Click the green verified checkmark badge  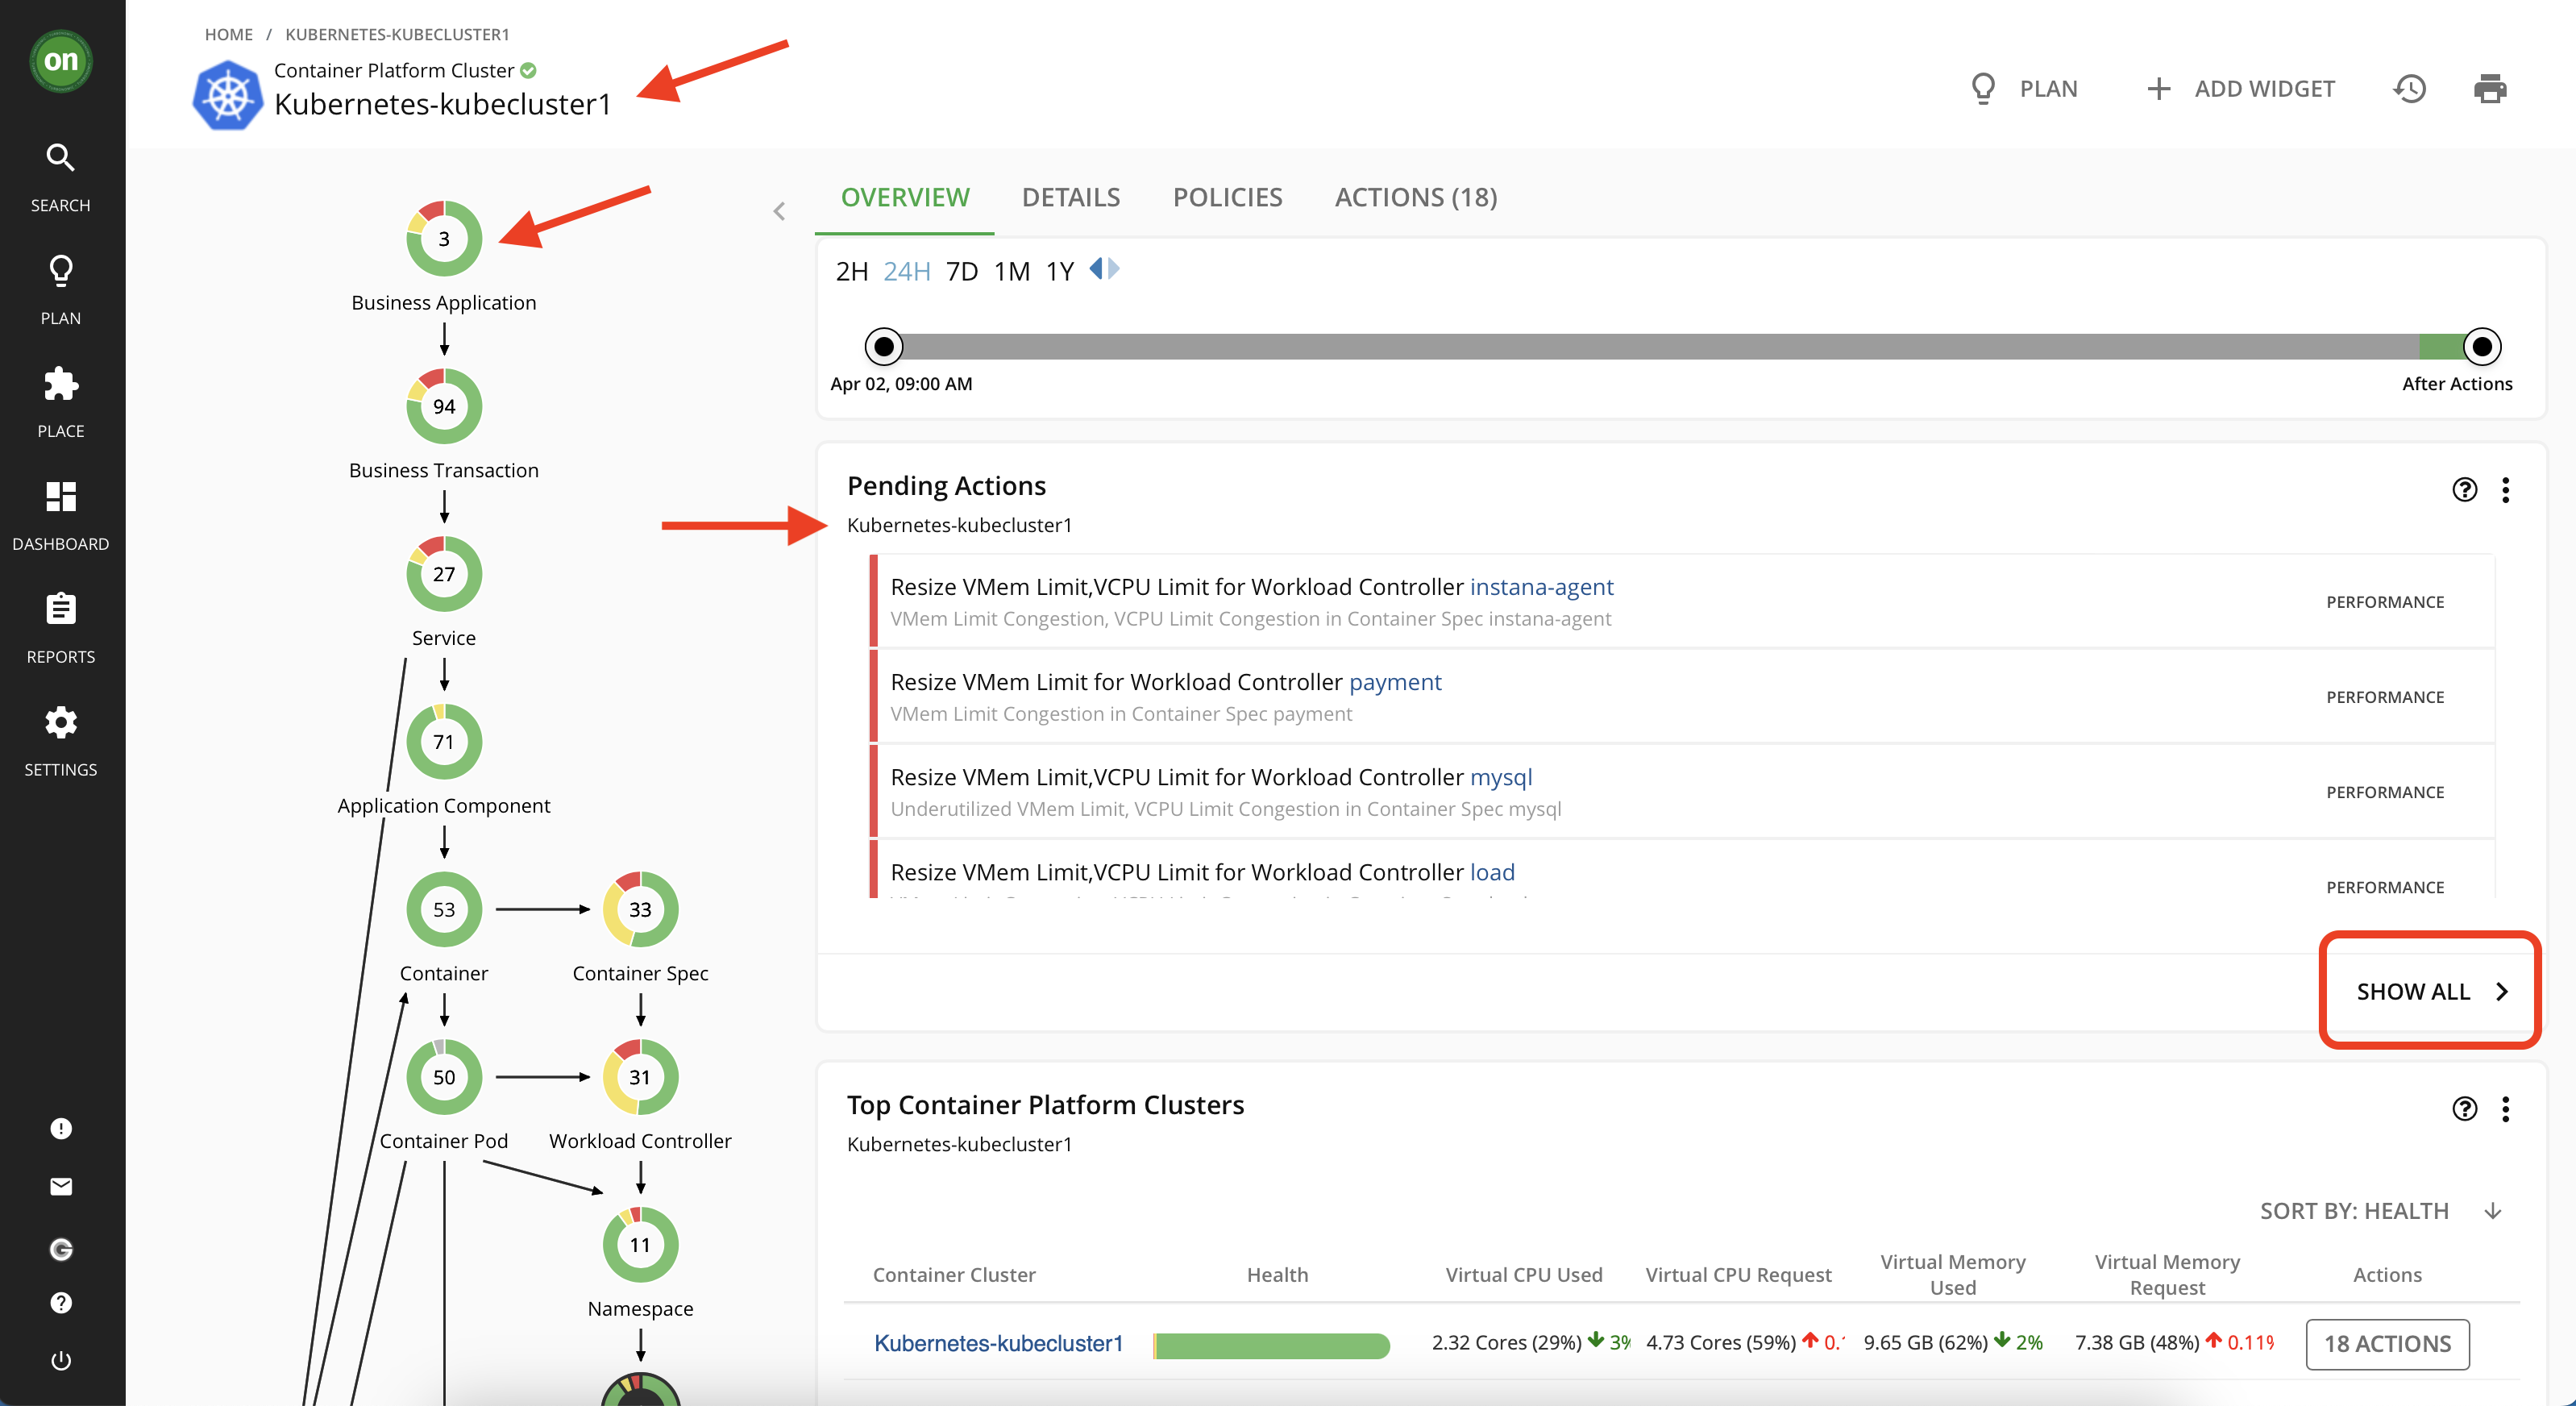[x=528, y=70]
